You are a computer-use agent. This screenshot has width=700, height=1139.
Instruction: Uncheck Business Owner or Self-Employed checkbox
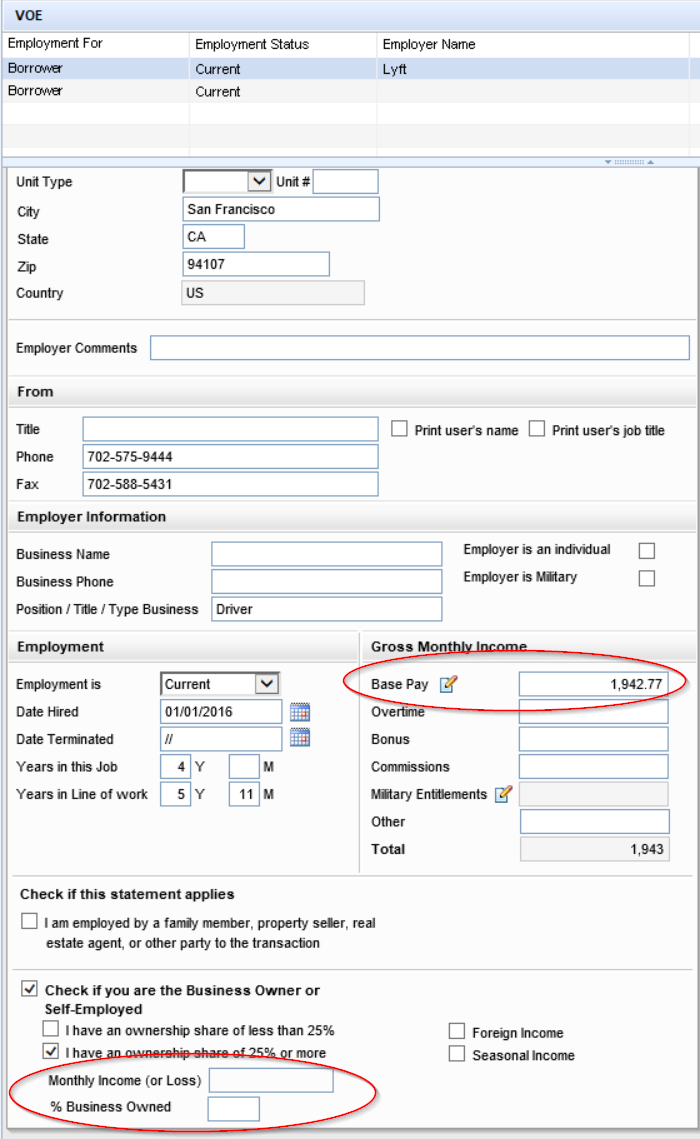click(29, 989)
